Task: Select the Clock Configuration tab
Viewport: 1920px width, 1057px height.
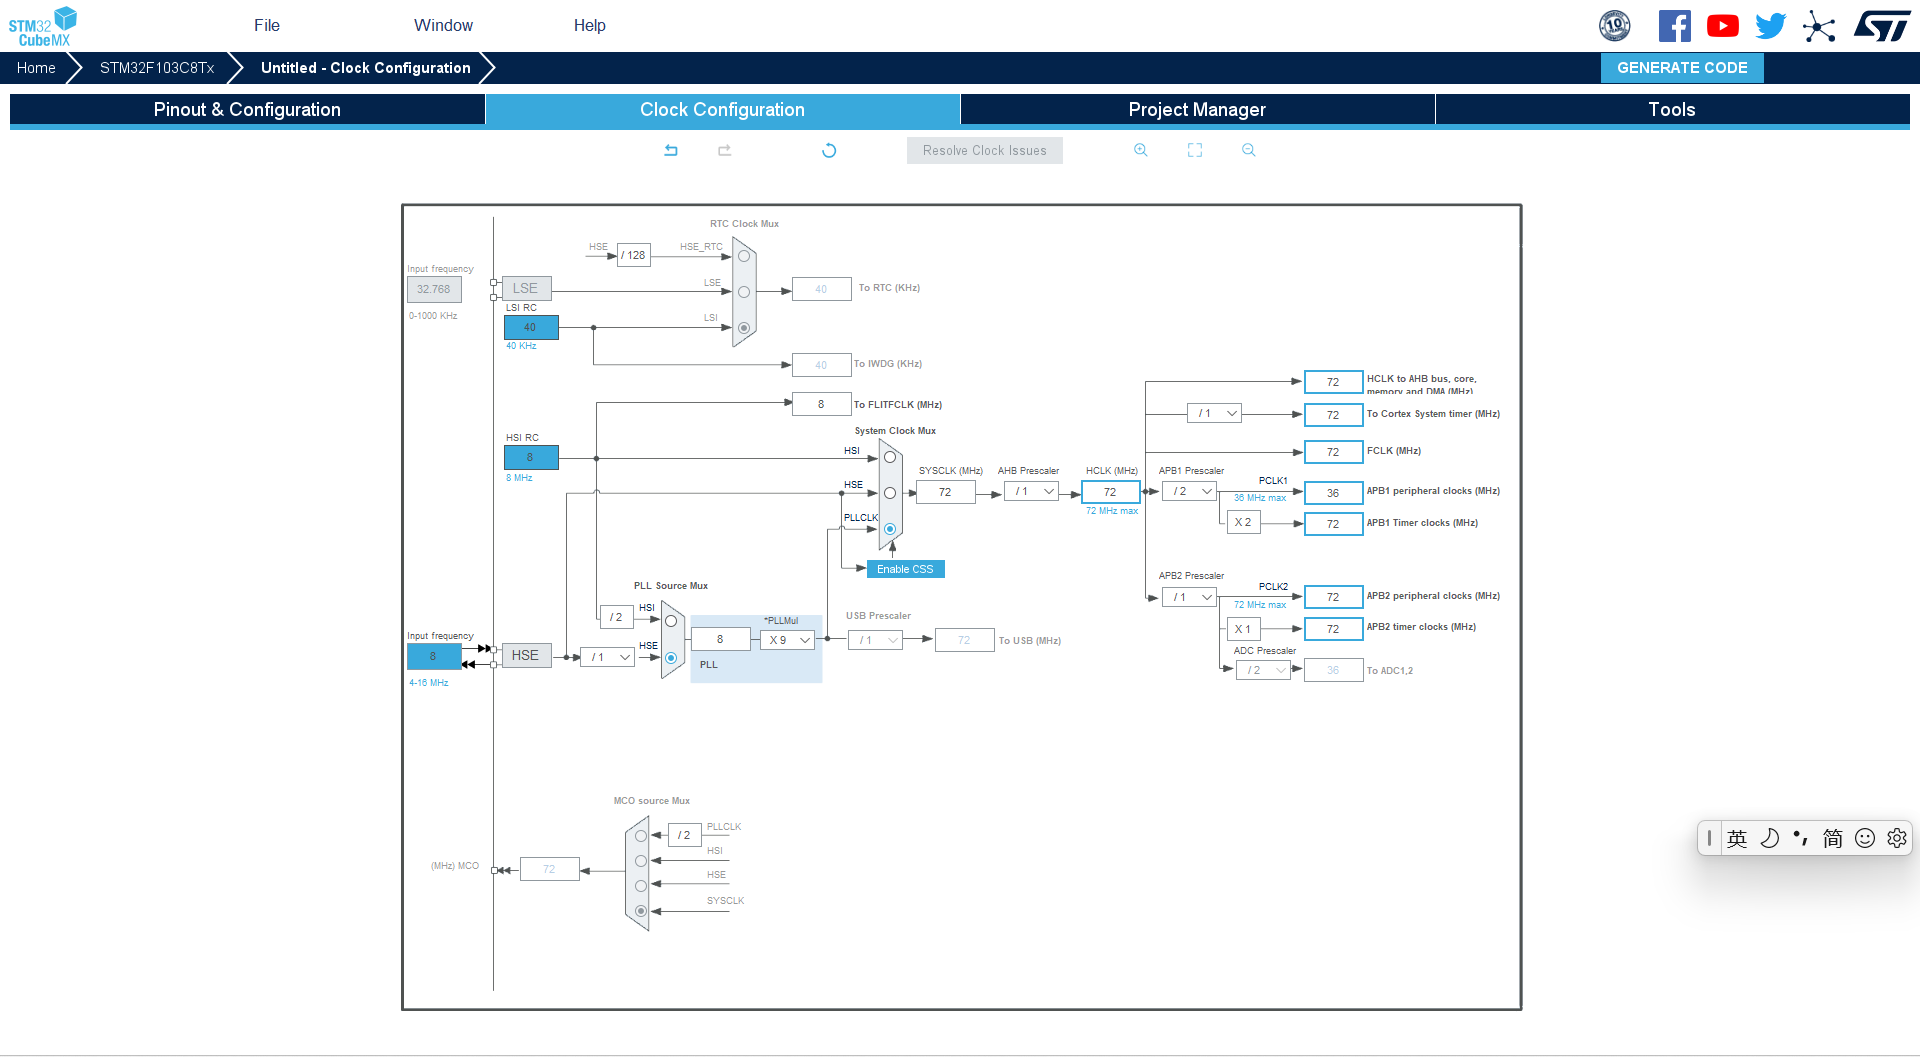Action: pos(722,110)
